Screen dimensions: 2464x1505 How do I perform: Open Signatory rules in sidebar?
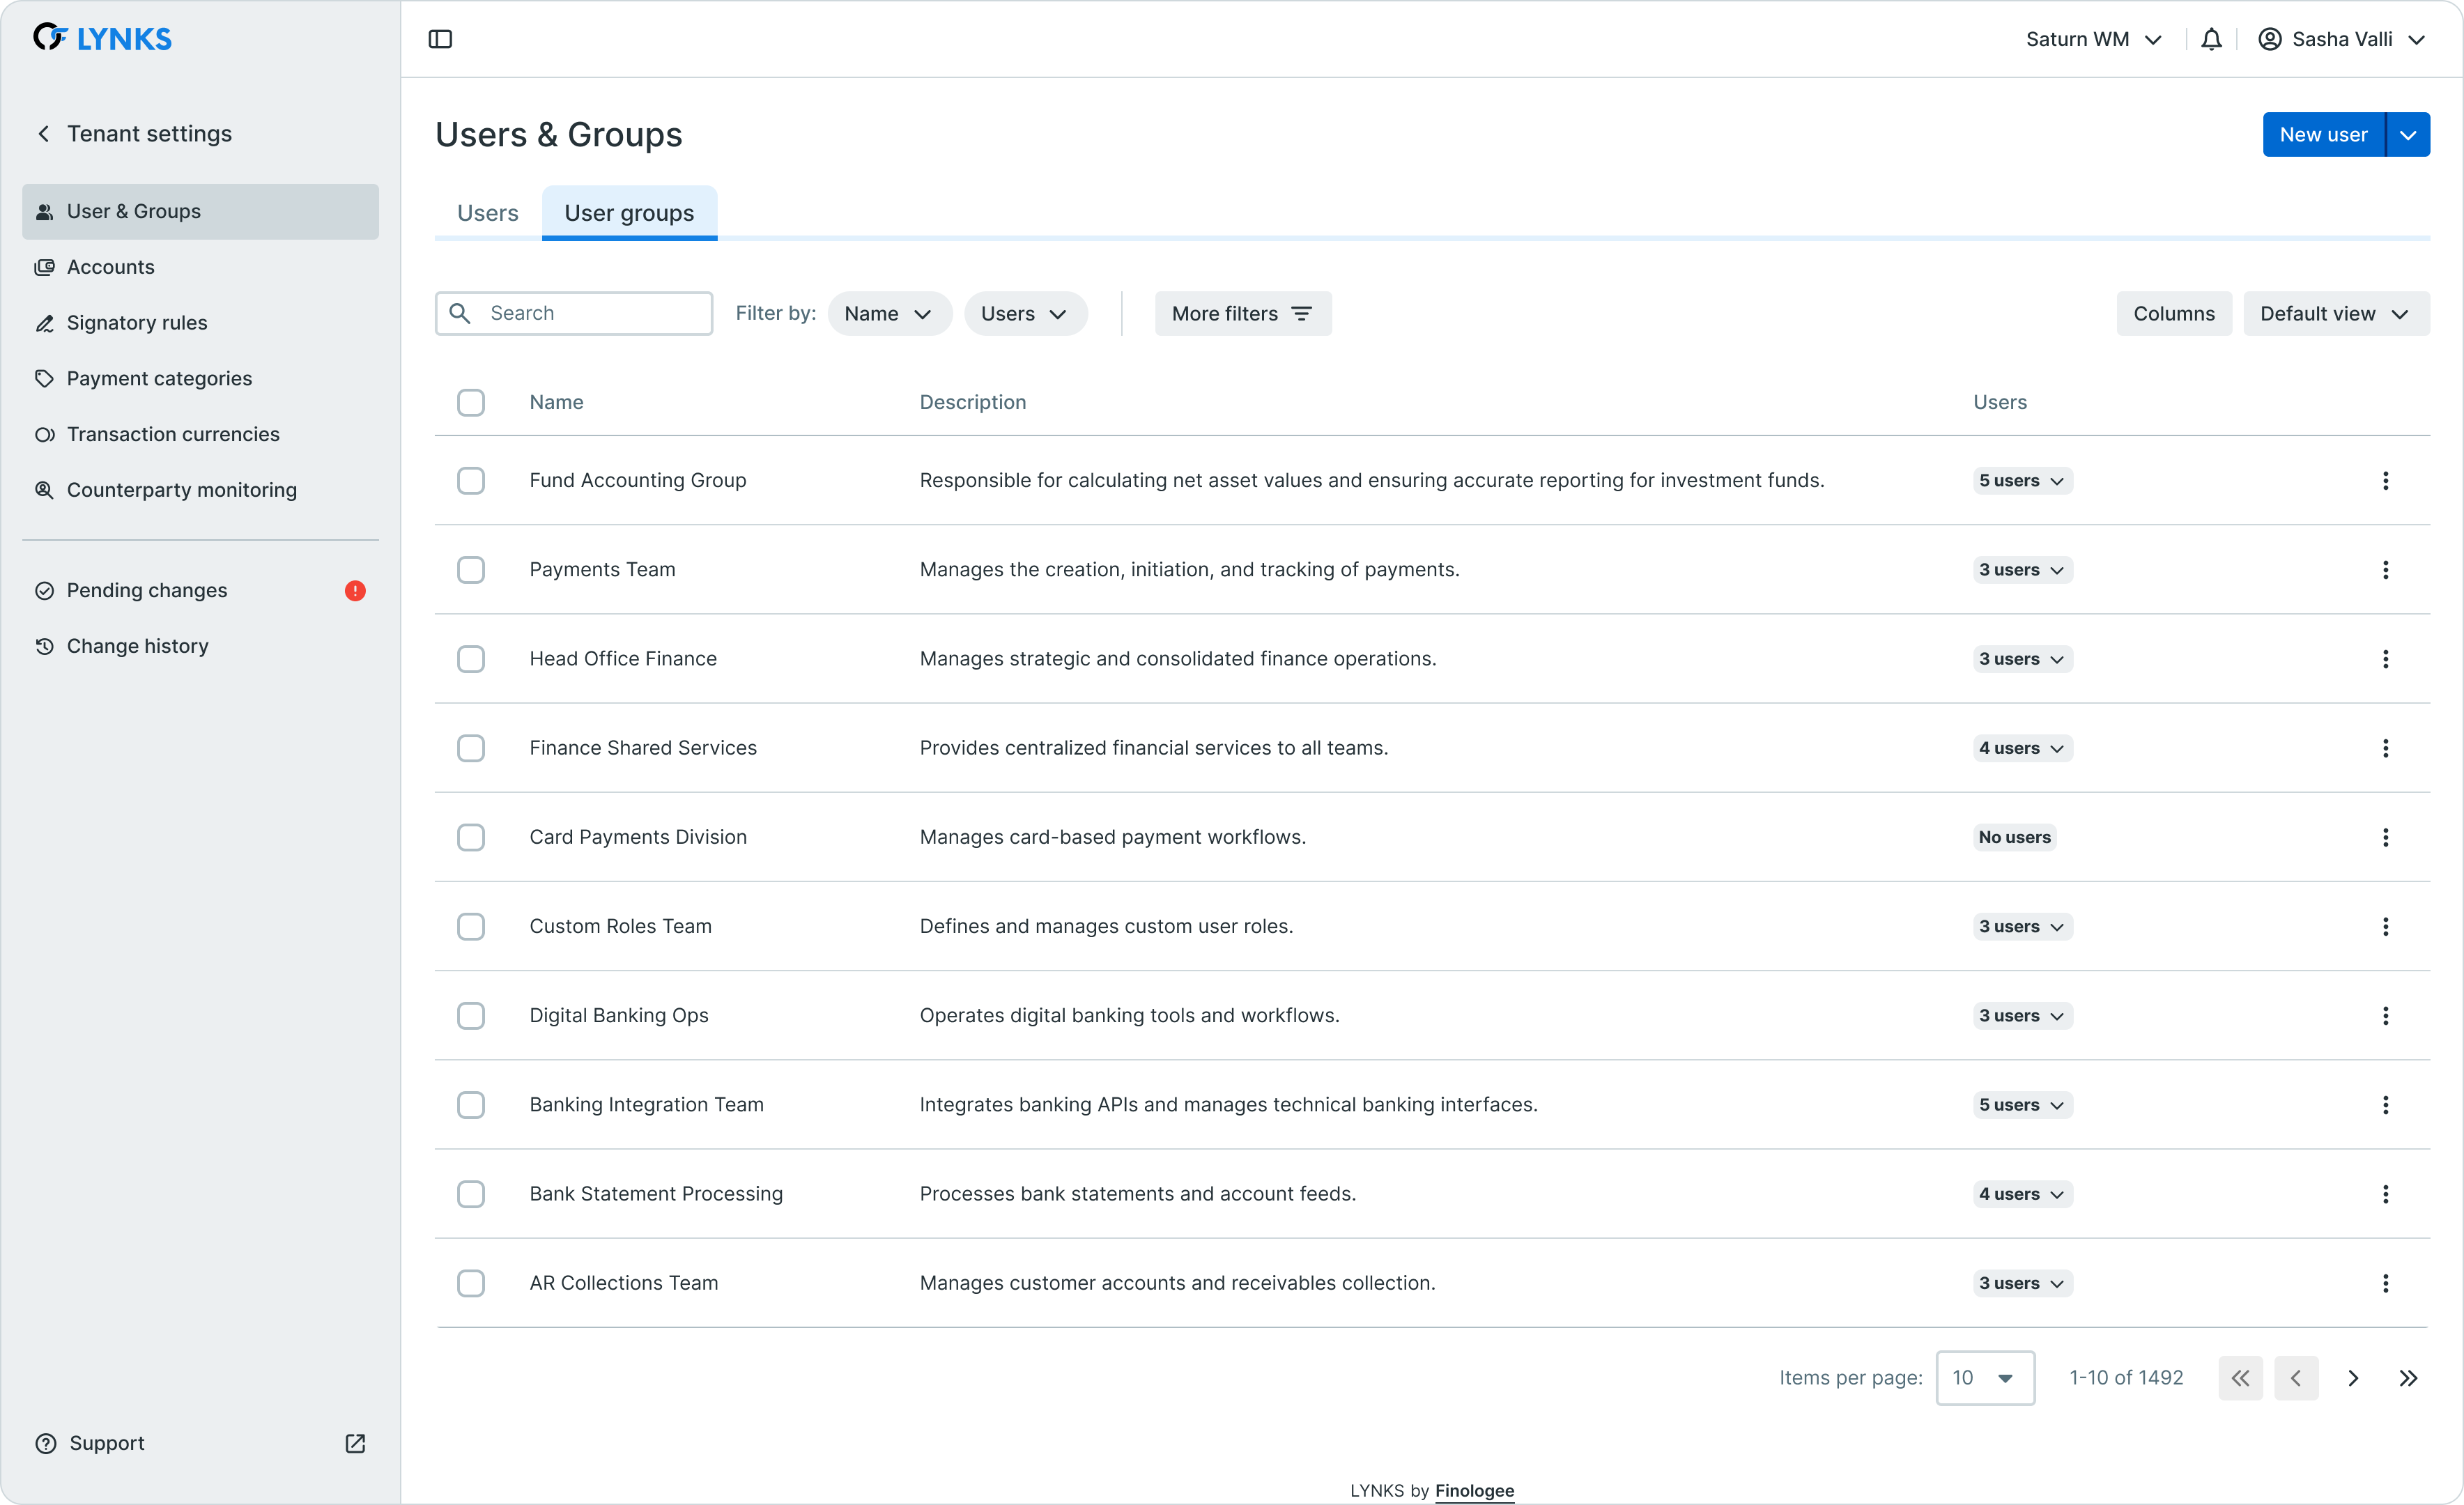click(x=137, y=323)
